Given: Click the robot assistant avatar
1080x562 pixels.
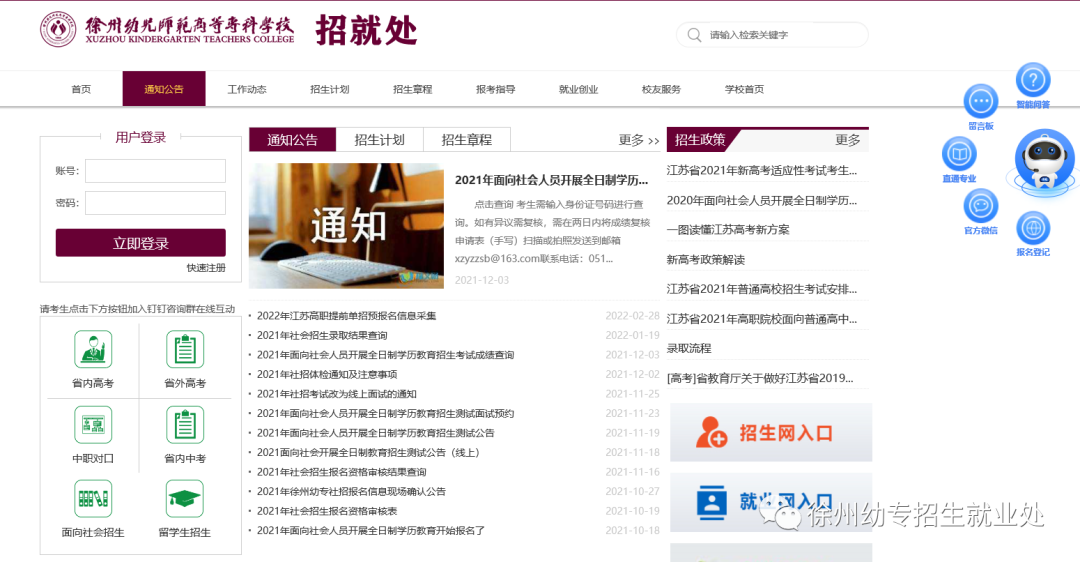Looking at the screenshot, I should [x=1044, y=162].
